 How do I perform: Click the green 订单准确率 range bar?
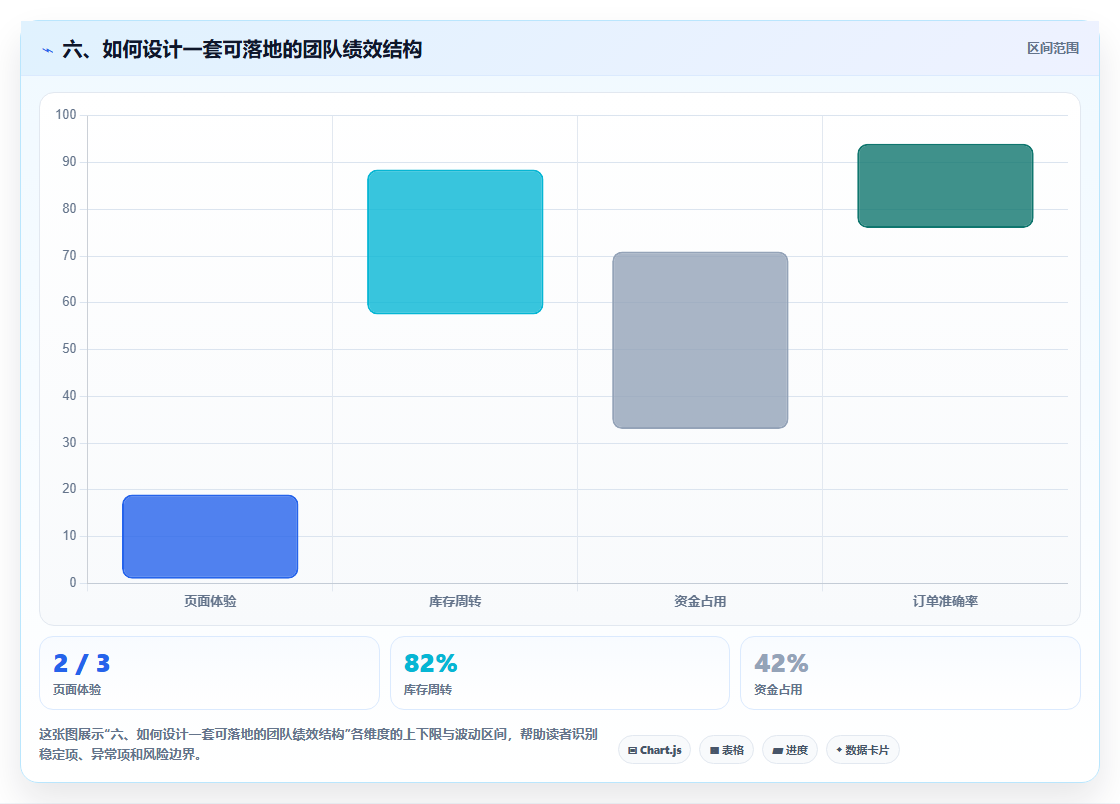tap(945, 186)
